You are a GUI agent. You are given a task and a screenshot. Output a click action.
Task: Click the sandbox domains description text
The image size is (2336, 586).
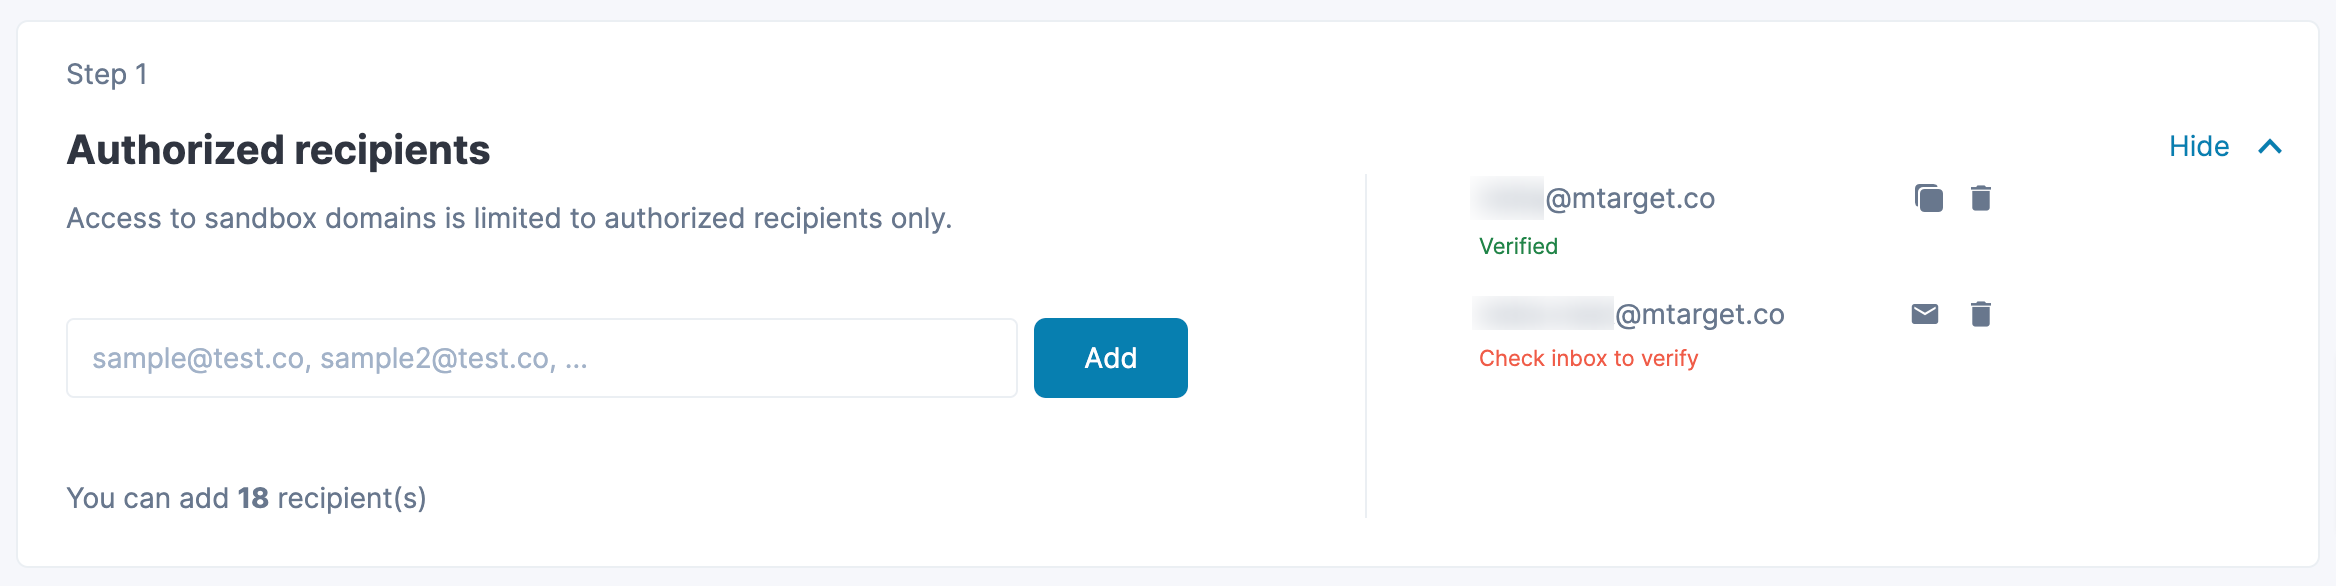(x=508, y=218)
